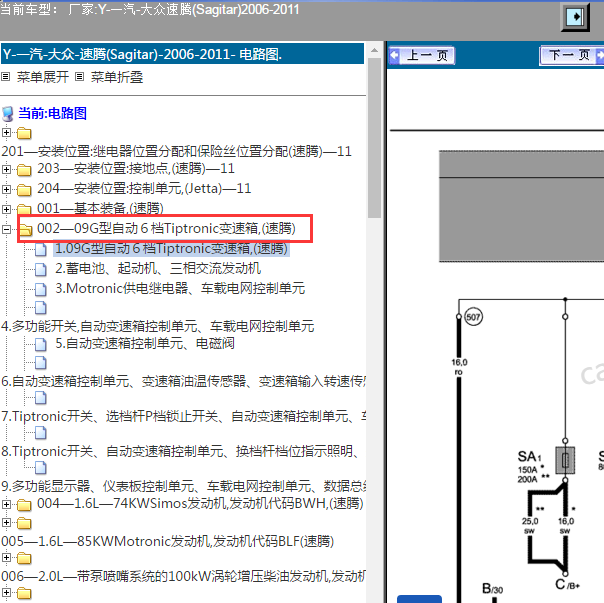Select 201—安装位置:继电器位置分配和保险丝位置分配 entry
604x603 pixels.
[x=176, y=151]
